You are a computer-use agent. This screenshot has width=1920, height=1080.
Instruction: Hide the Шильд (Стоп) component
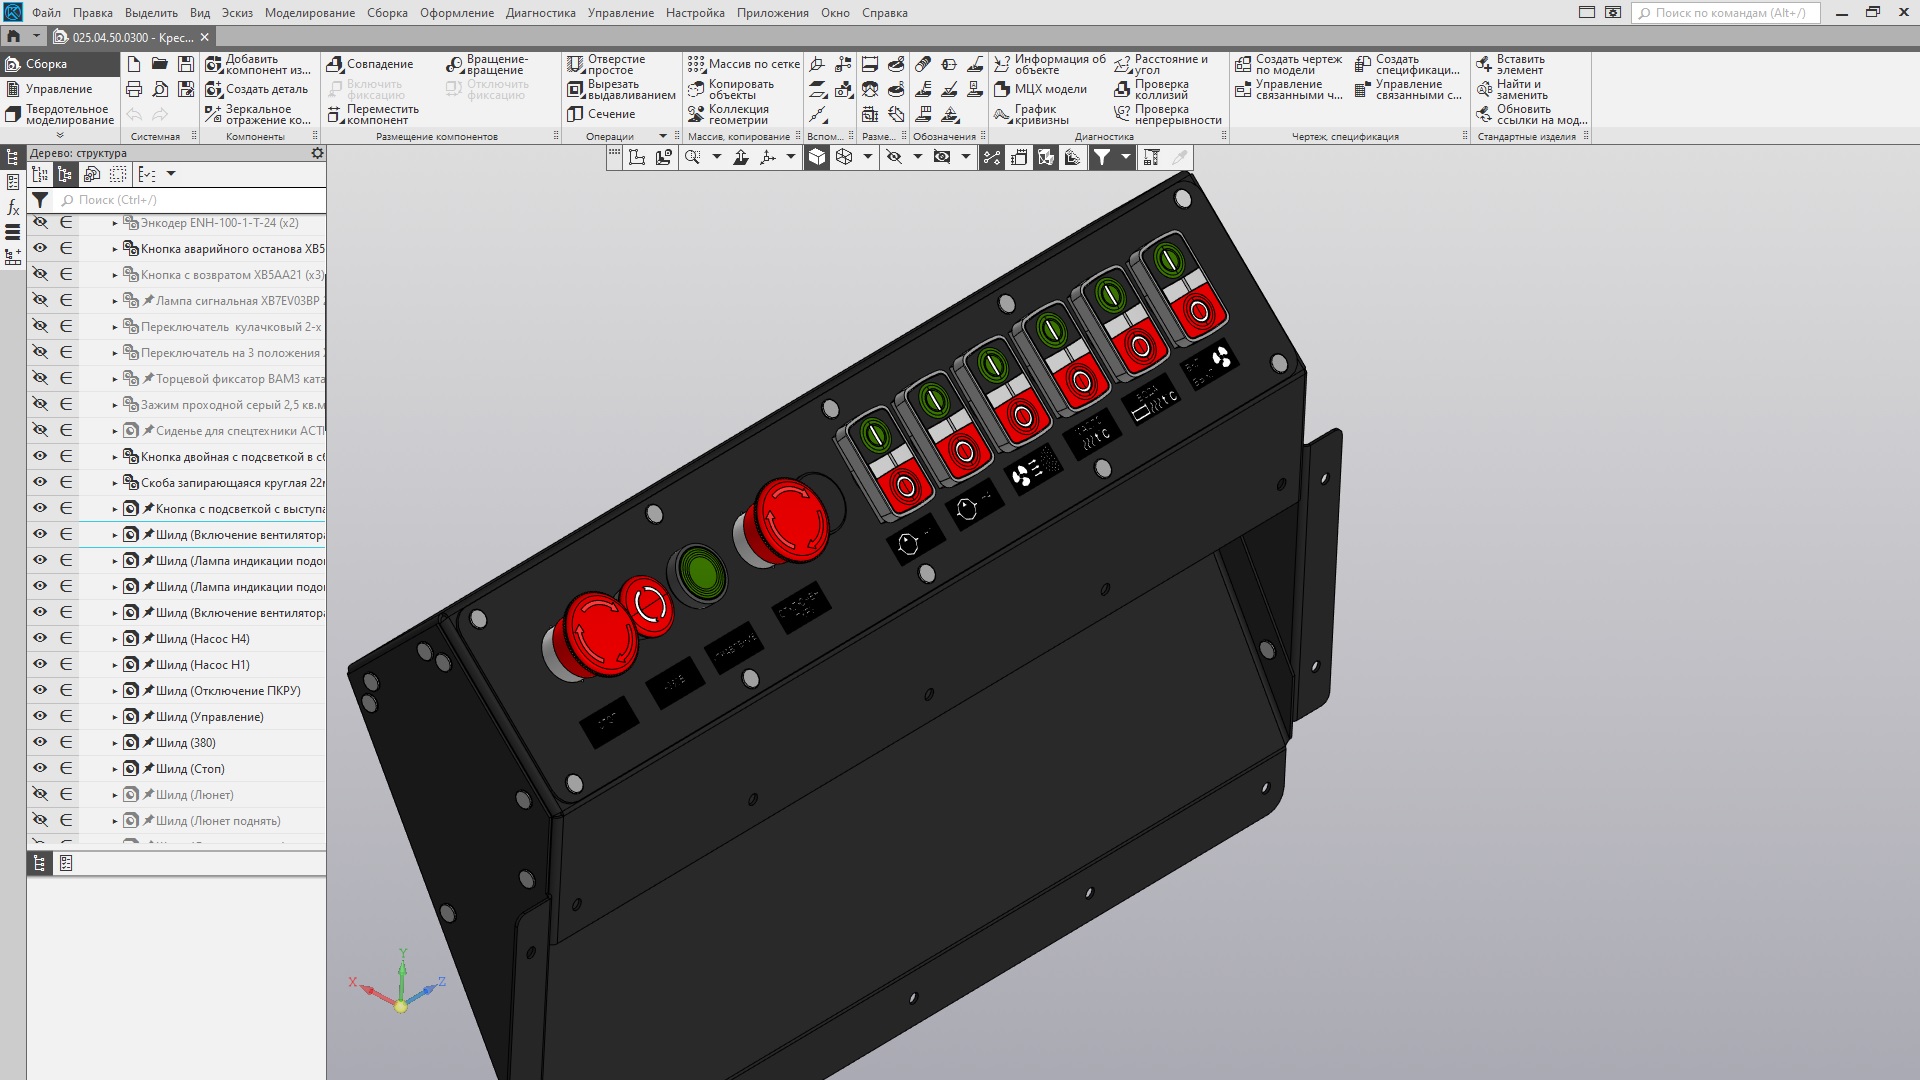40,768
